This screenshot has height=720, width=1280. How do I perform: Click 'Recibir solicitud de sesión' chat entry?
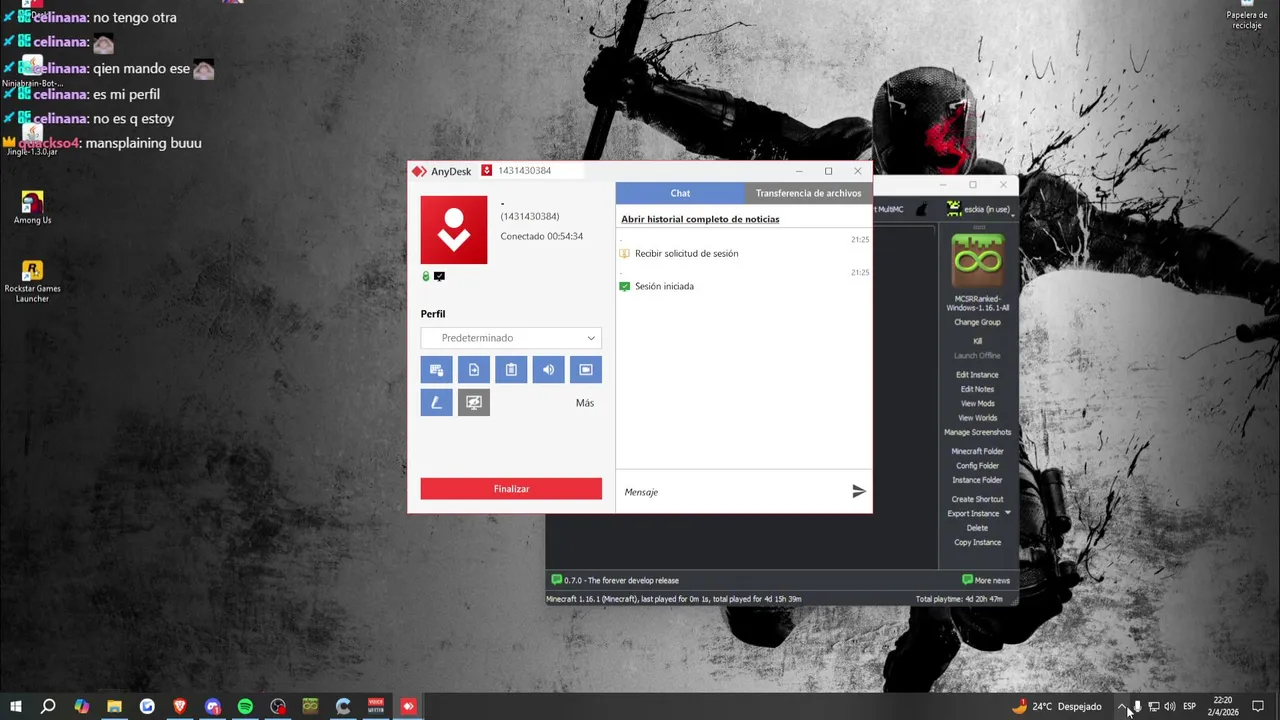click(686, 254)
